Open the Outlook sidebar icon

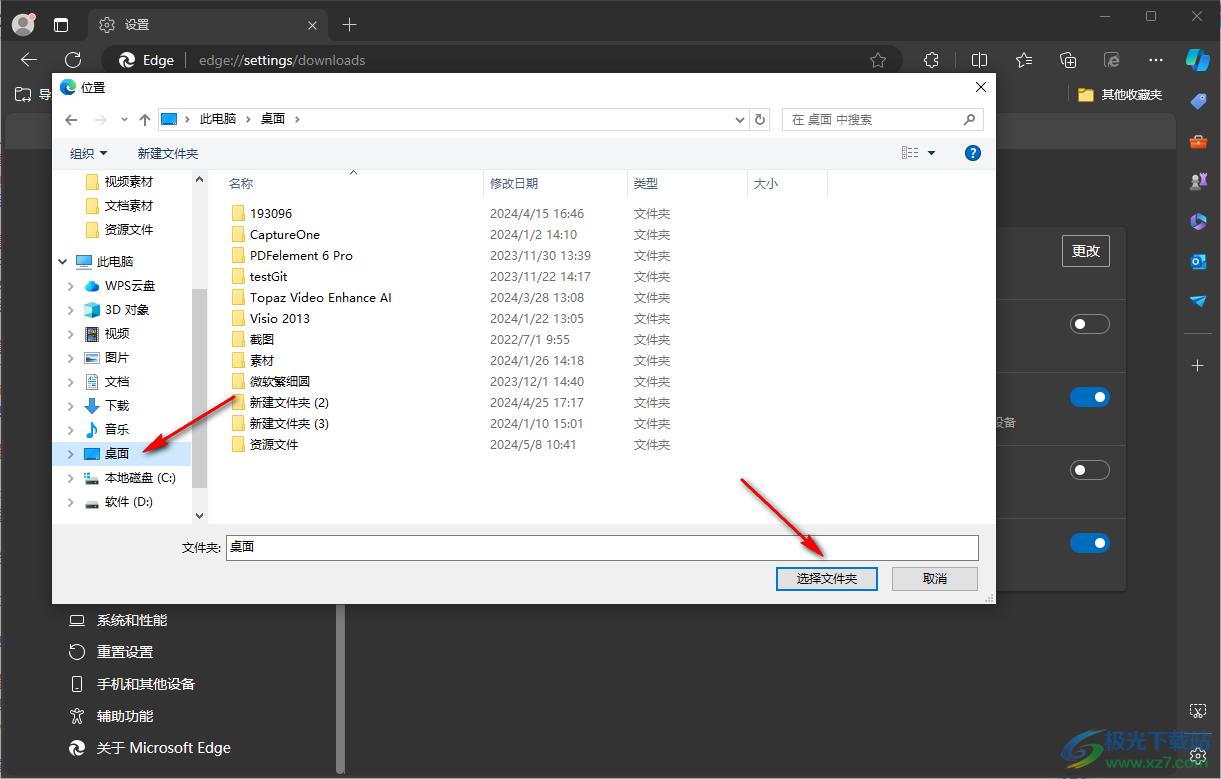[x=1198, y=261]
